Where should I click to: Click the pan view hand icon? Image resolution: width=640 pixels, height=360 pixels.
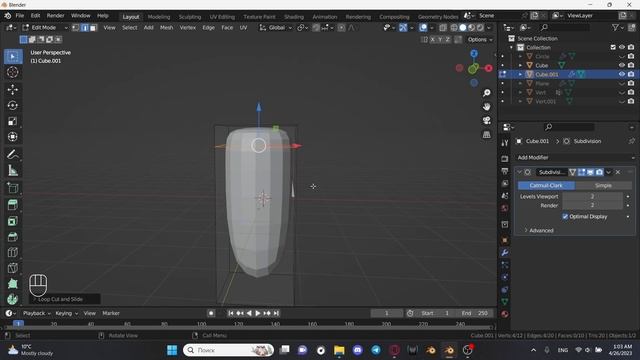tap(487, 107)
